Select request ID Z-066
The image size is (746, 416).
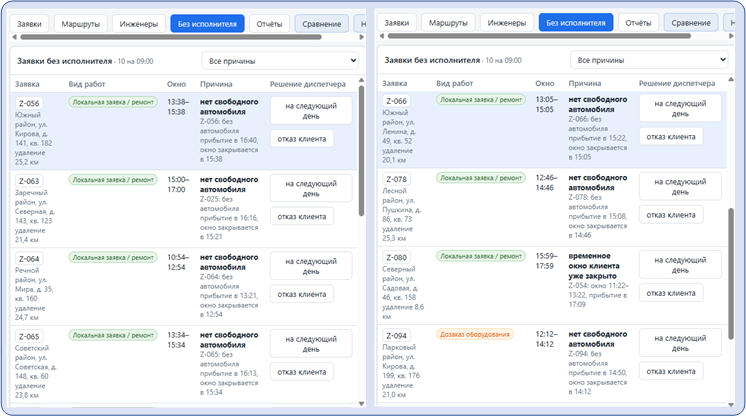[x=396, y=101]
